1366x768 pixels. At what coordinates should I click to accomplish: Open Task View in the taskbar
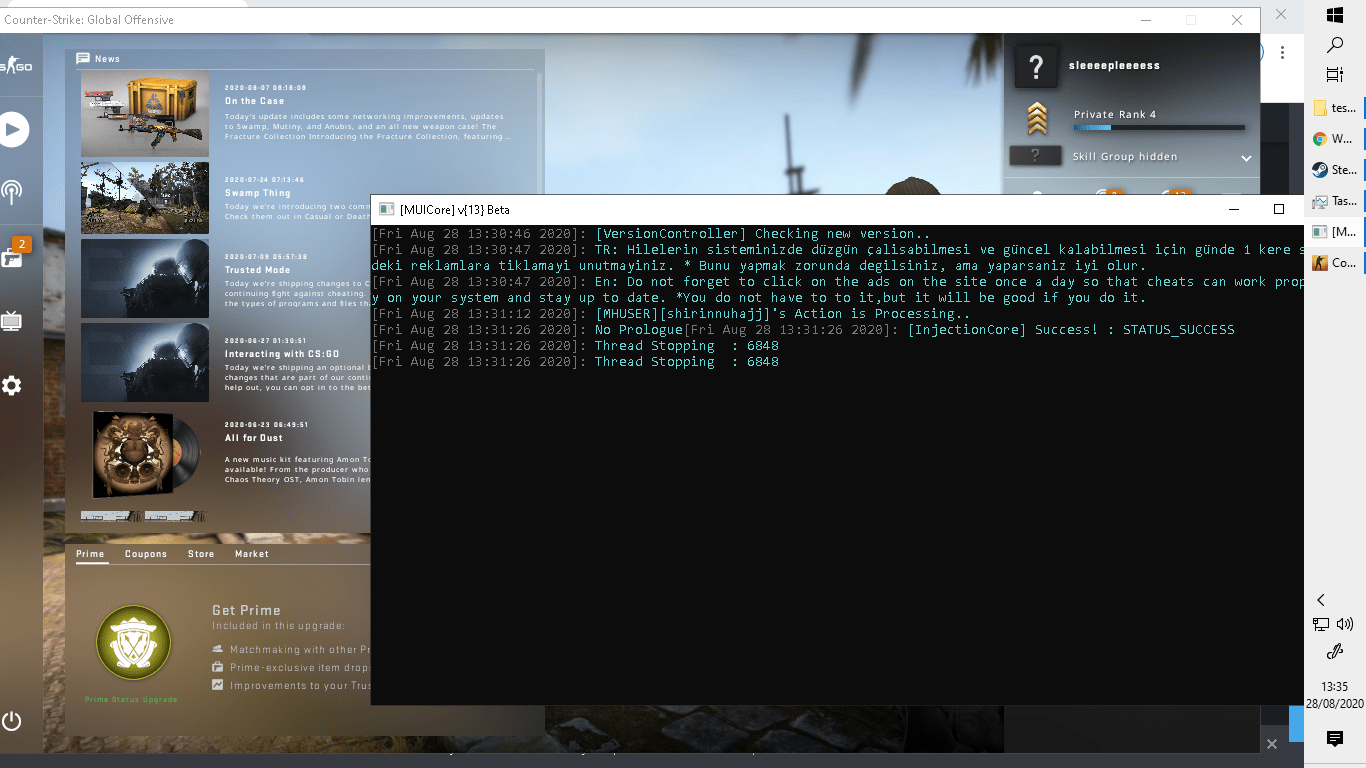pos(1334,75)
